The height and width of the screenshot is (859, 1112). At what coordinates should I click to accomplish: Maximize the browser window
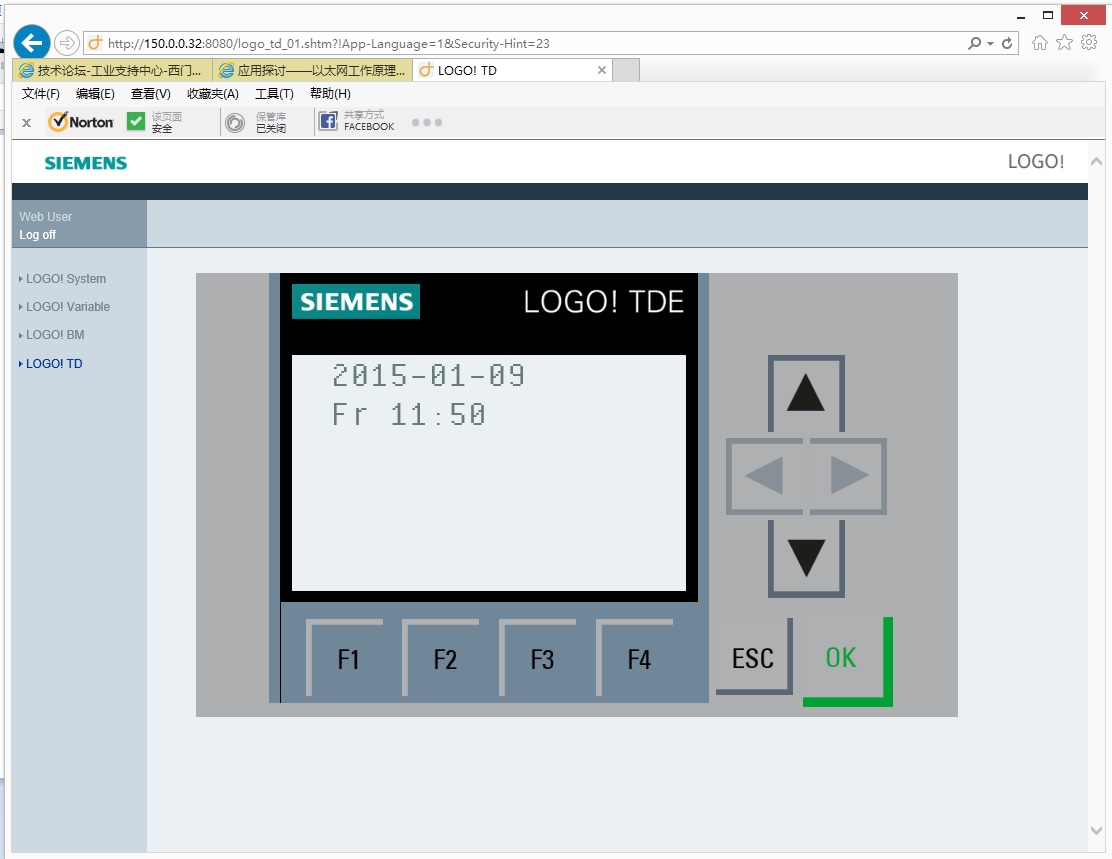1047,16
